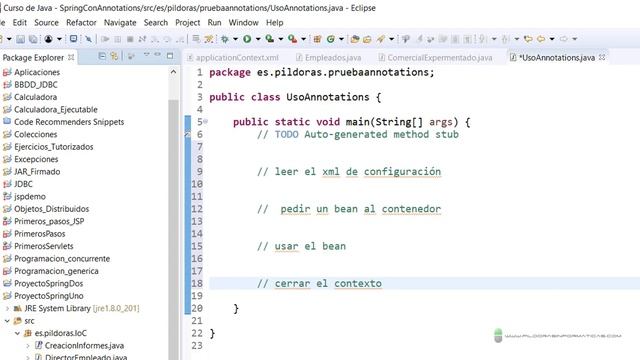Collapse the src folder node
The image size is (640, 360).
[7, 321]
